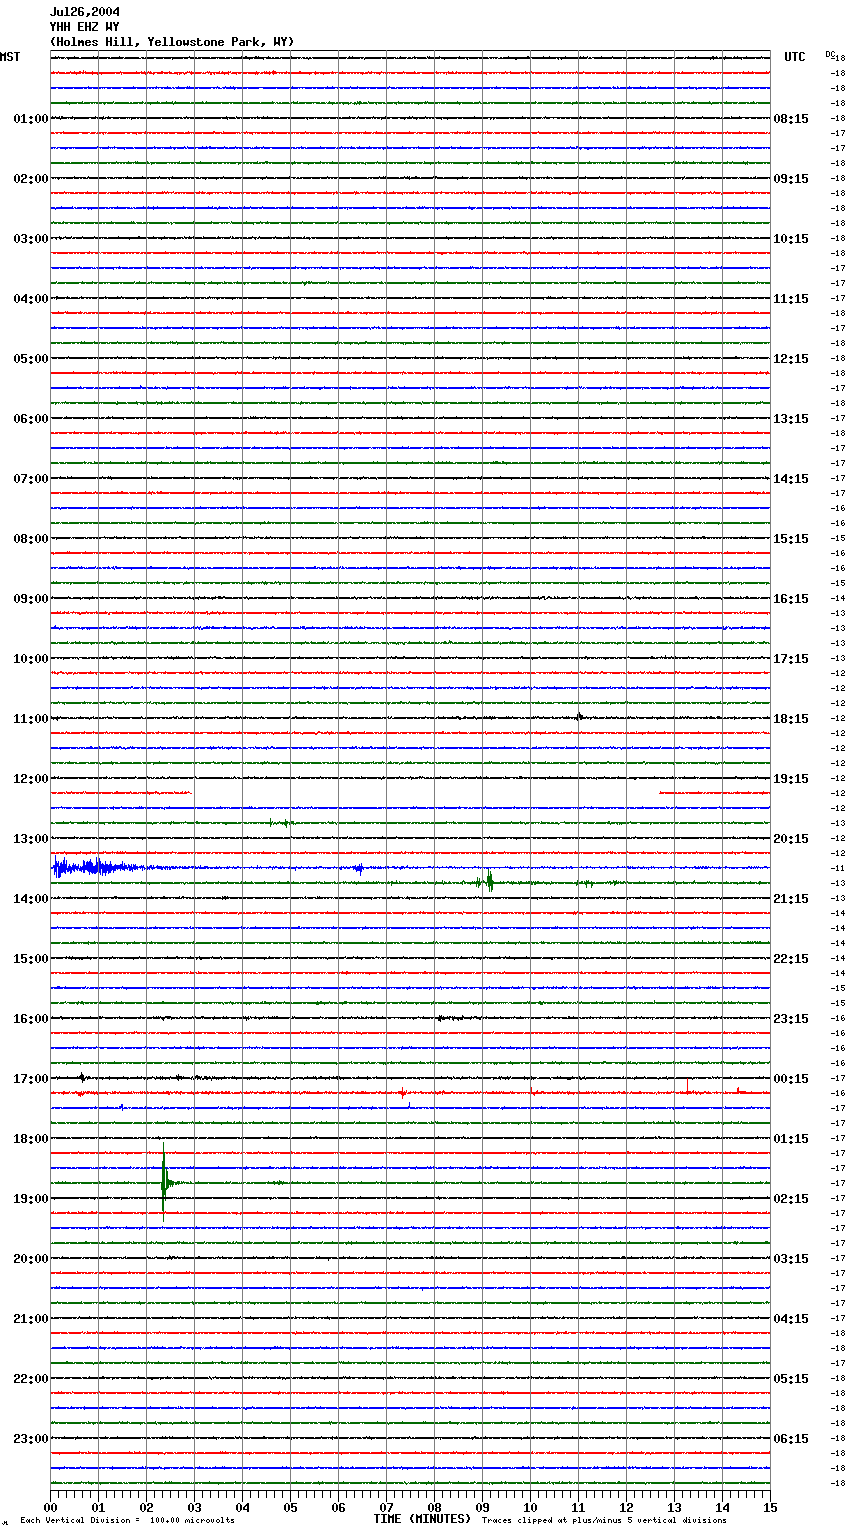Select the 16:00 MST time label
This screenshot has height=1534, width=850.
(x=30, y=1019)
